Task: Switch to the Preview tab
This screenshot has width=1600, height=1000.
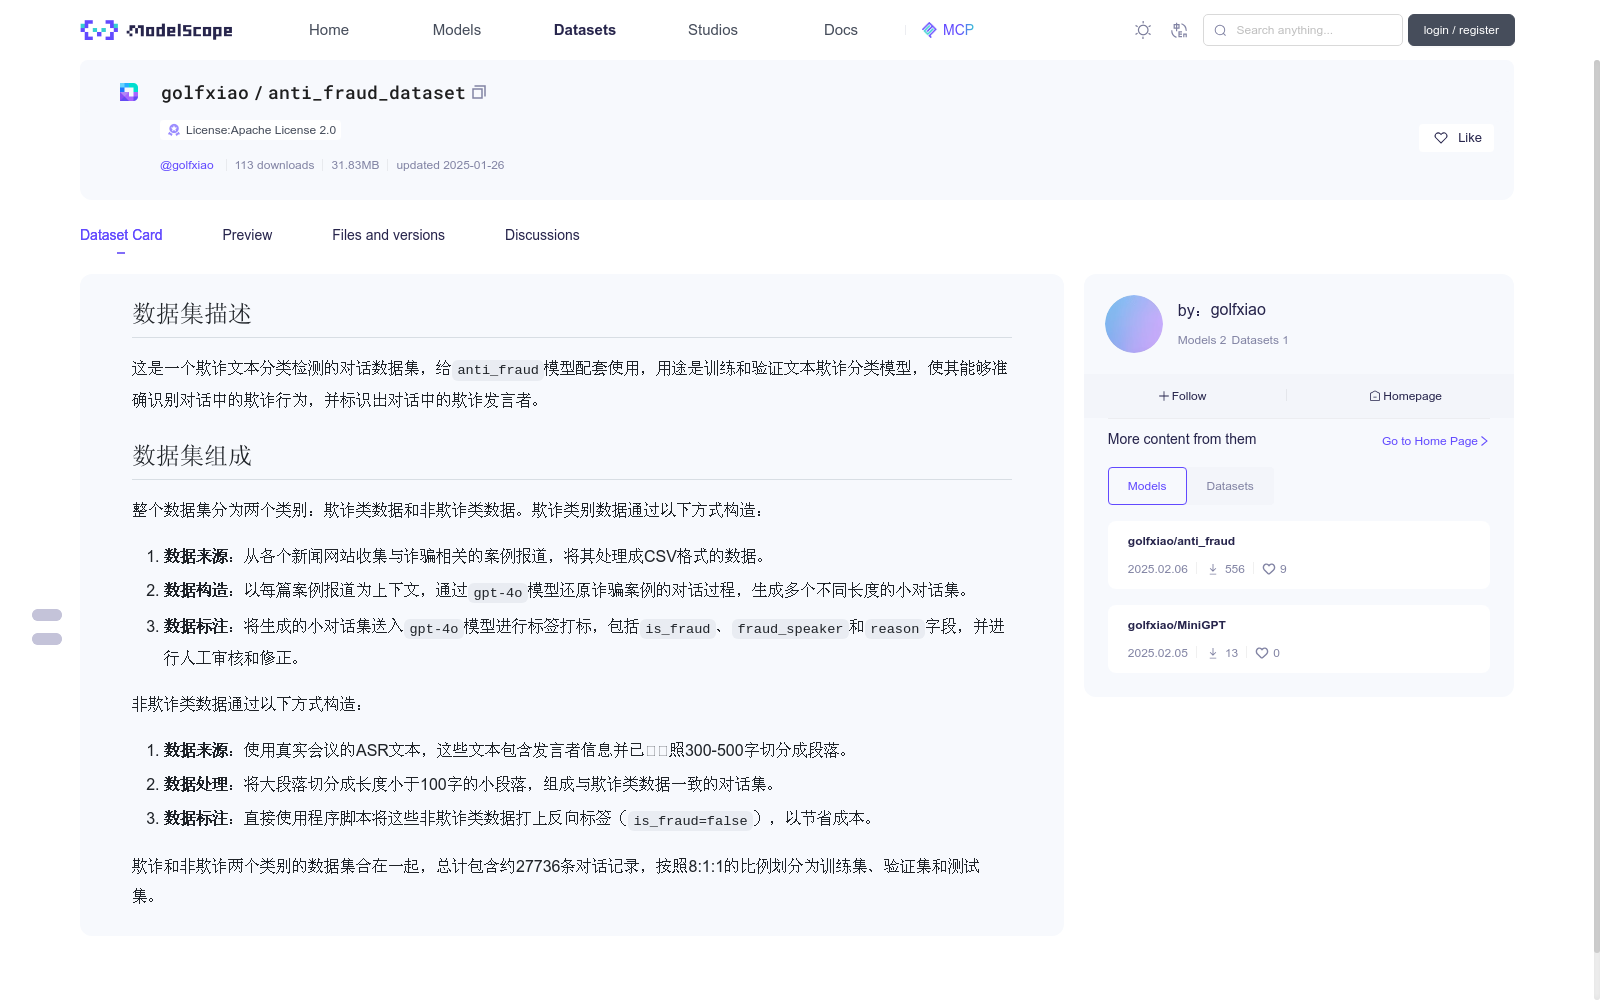Action: (247, 235)
